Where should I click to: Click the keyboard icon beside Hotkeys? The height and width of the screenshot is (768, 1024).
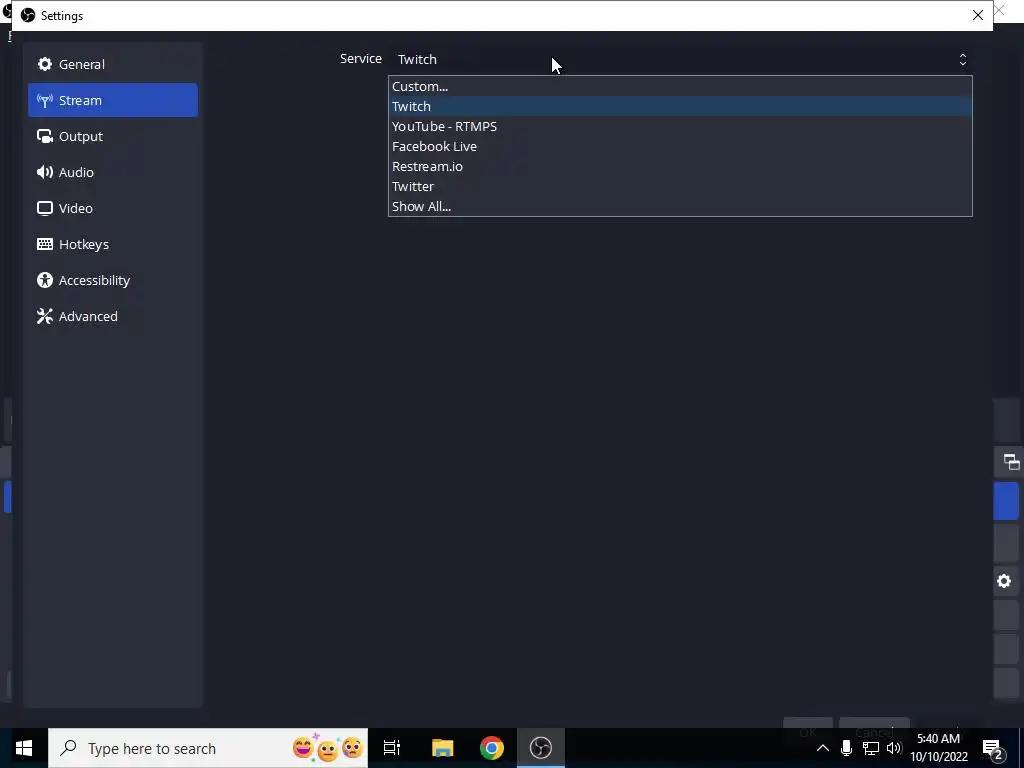pos(44,244)
